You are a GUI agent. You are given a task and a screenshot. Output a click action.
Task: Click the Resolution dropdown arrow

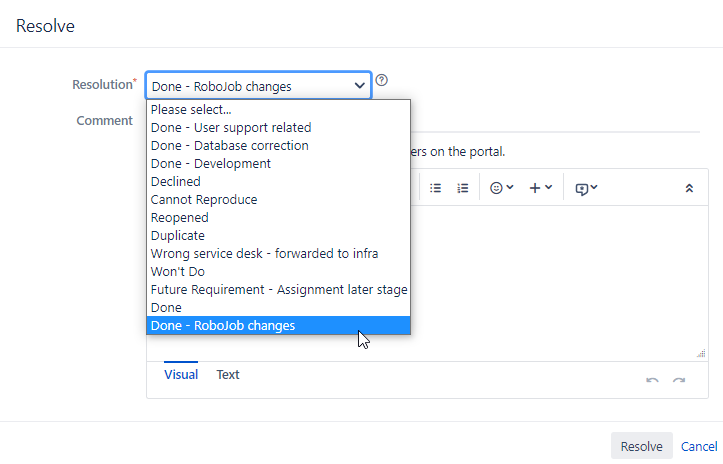359,86
